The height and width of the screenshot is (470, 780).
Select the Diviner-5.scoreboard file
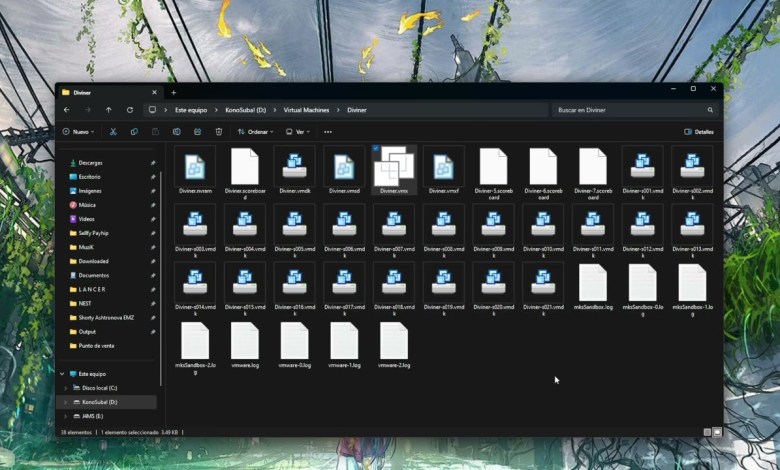click(493, 173)
